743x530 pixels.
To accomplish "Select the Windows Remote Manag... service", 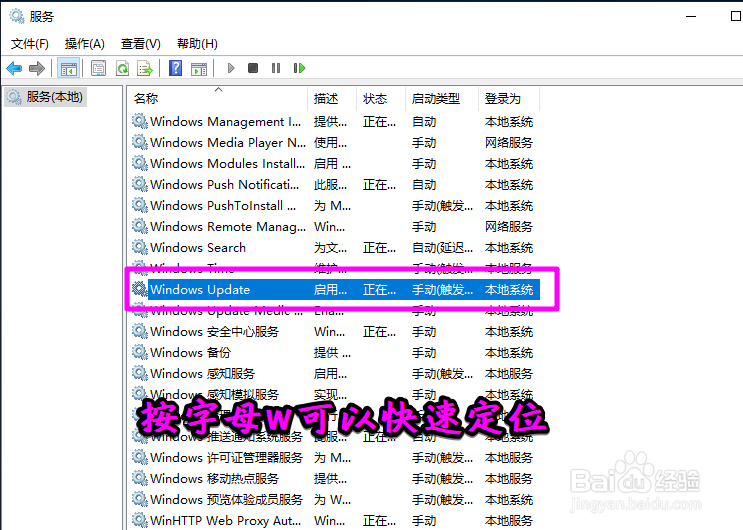I will point(335,227).
